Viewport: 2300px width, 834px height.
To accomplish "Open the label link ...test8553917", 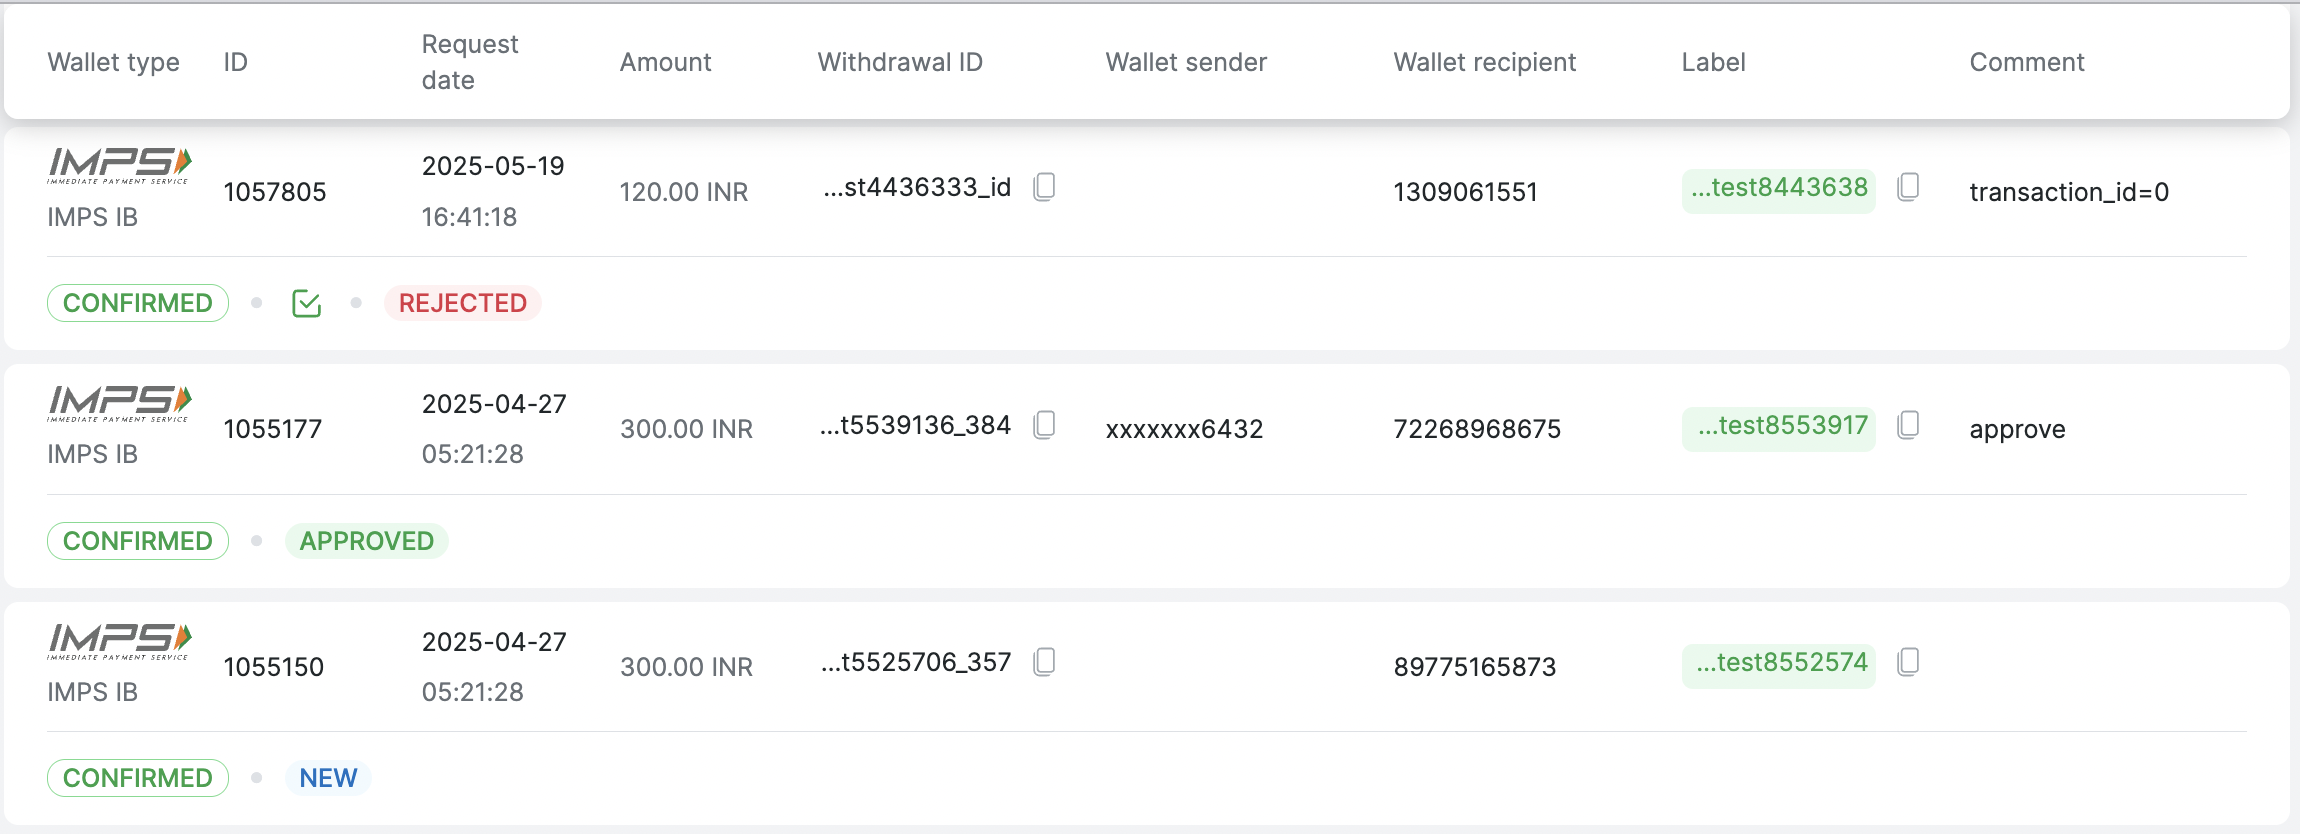I will point(1782,426).
